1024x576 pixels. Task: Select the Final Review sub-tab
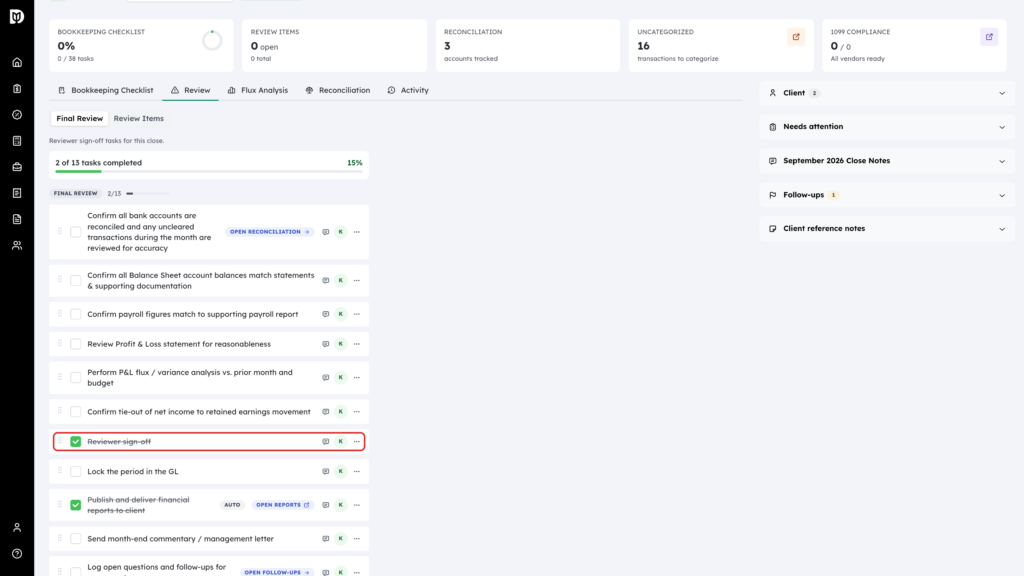tap(80, 118)
